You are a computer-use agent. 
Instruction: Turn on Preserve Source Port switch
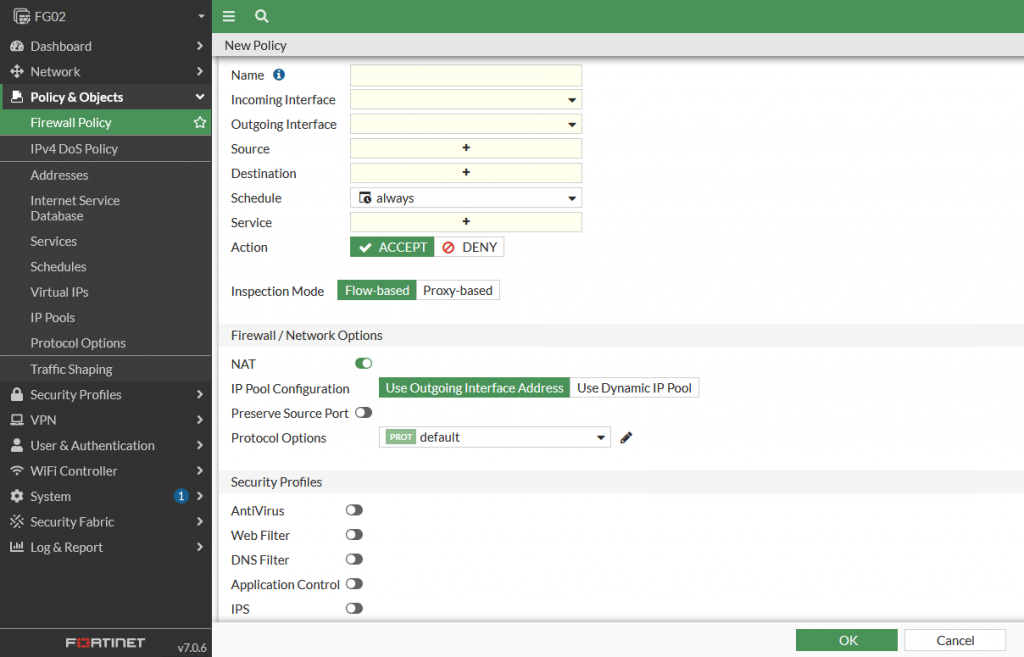pyautogui.click(x=363, y=413)
